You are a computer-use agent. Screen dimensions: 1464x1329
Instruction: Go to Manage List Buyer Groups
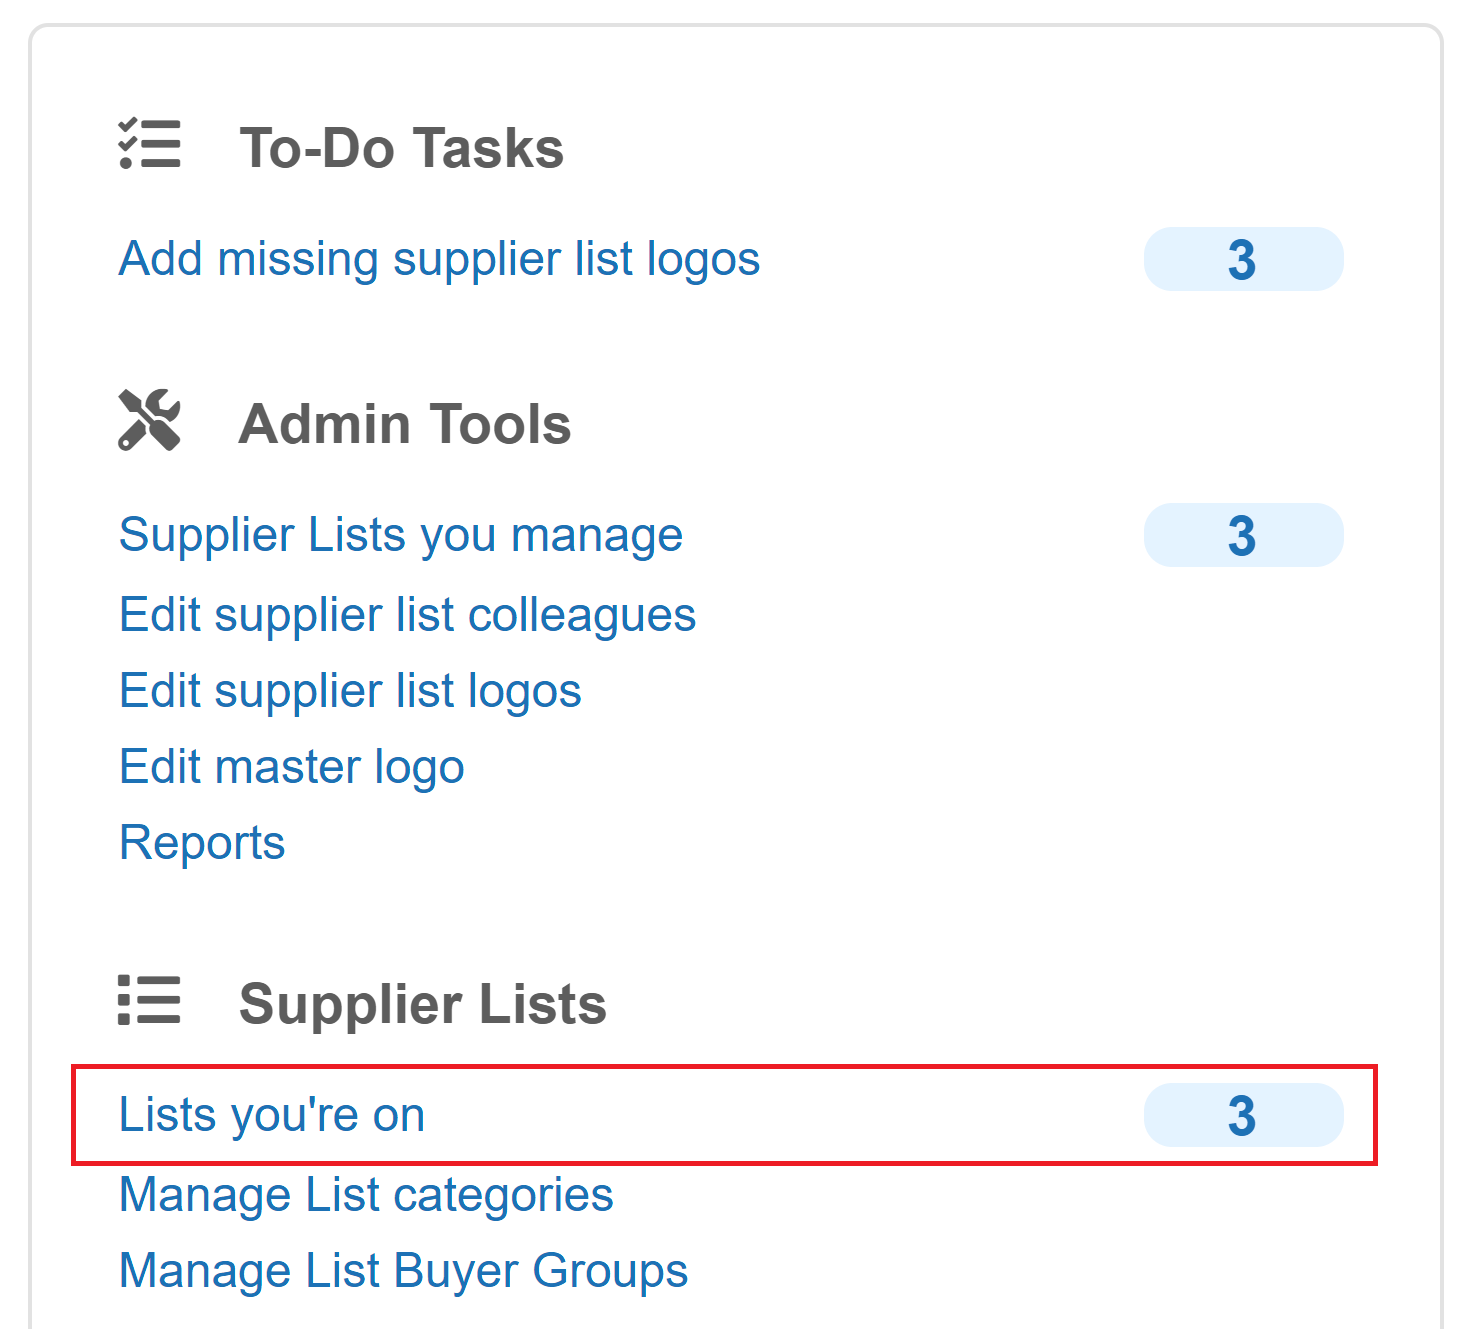tap(403, 1271)
